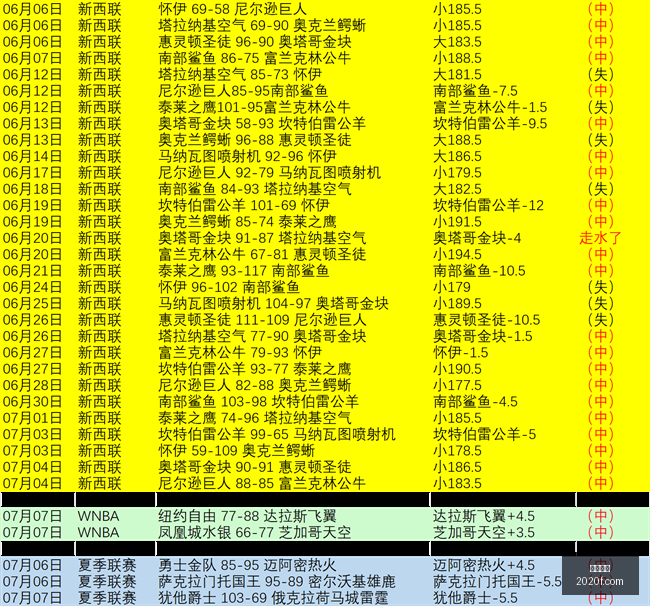Image resolution: width=650 pixels, height=606 pixels.
Task: Click the 南部鲨鱼-10.5 handicap cell
Action: tap(479, 271)
